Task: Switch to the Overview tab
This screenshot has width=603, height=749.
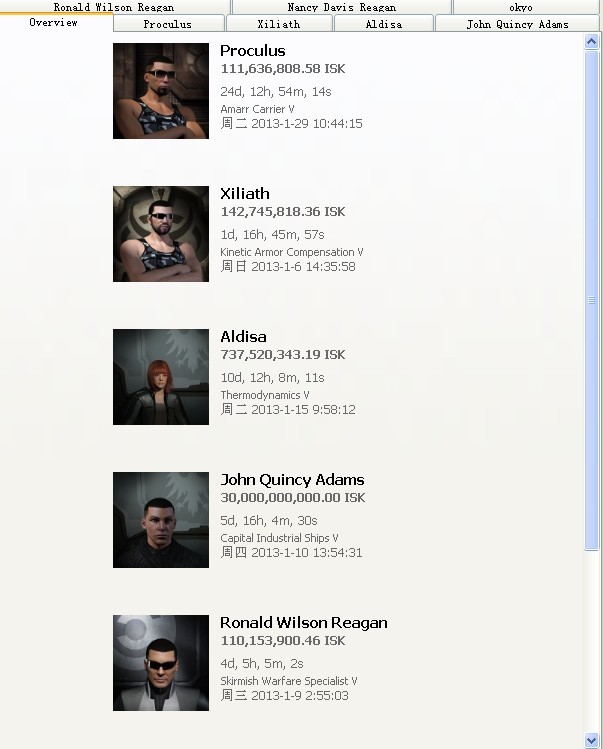Action: click(x=56, y=22)
